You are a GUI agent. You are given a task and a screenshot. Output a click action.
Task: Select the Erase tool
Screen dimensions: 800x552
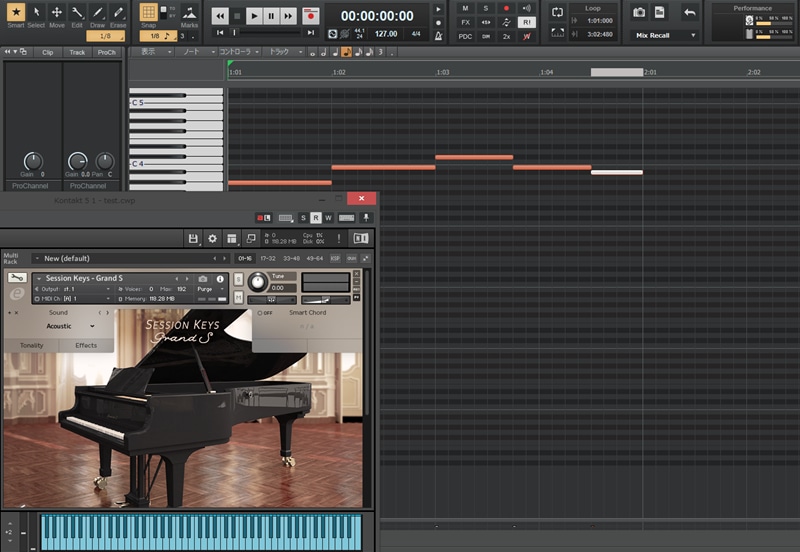click(x=118, y=12)
